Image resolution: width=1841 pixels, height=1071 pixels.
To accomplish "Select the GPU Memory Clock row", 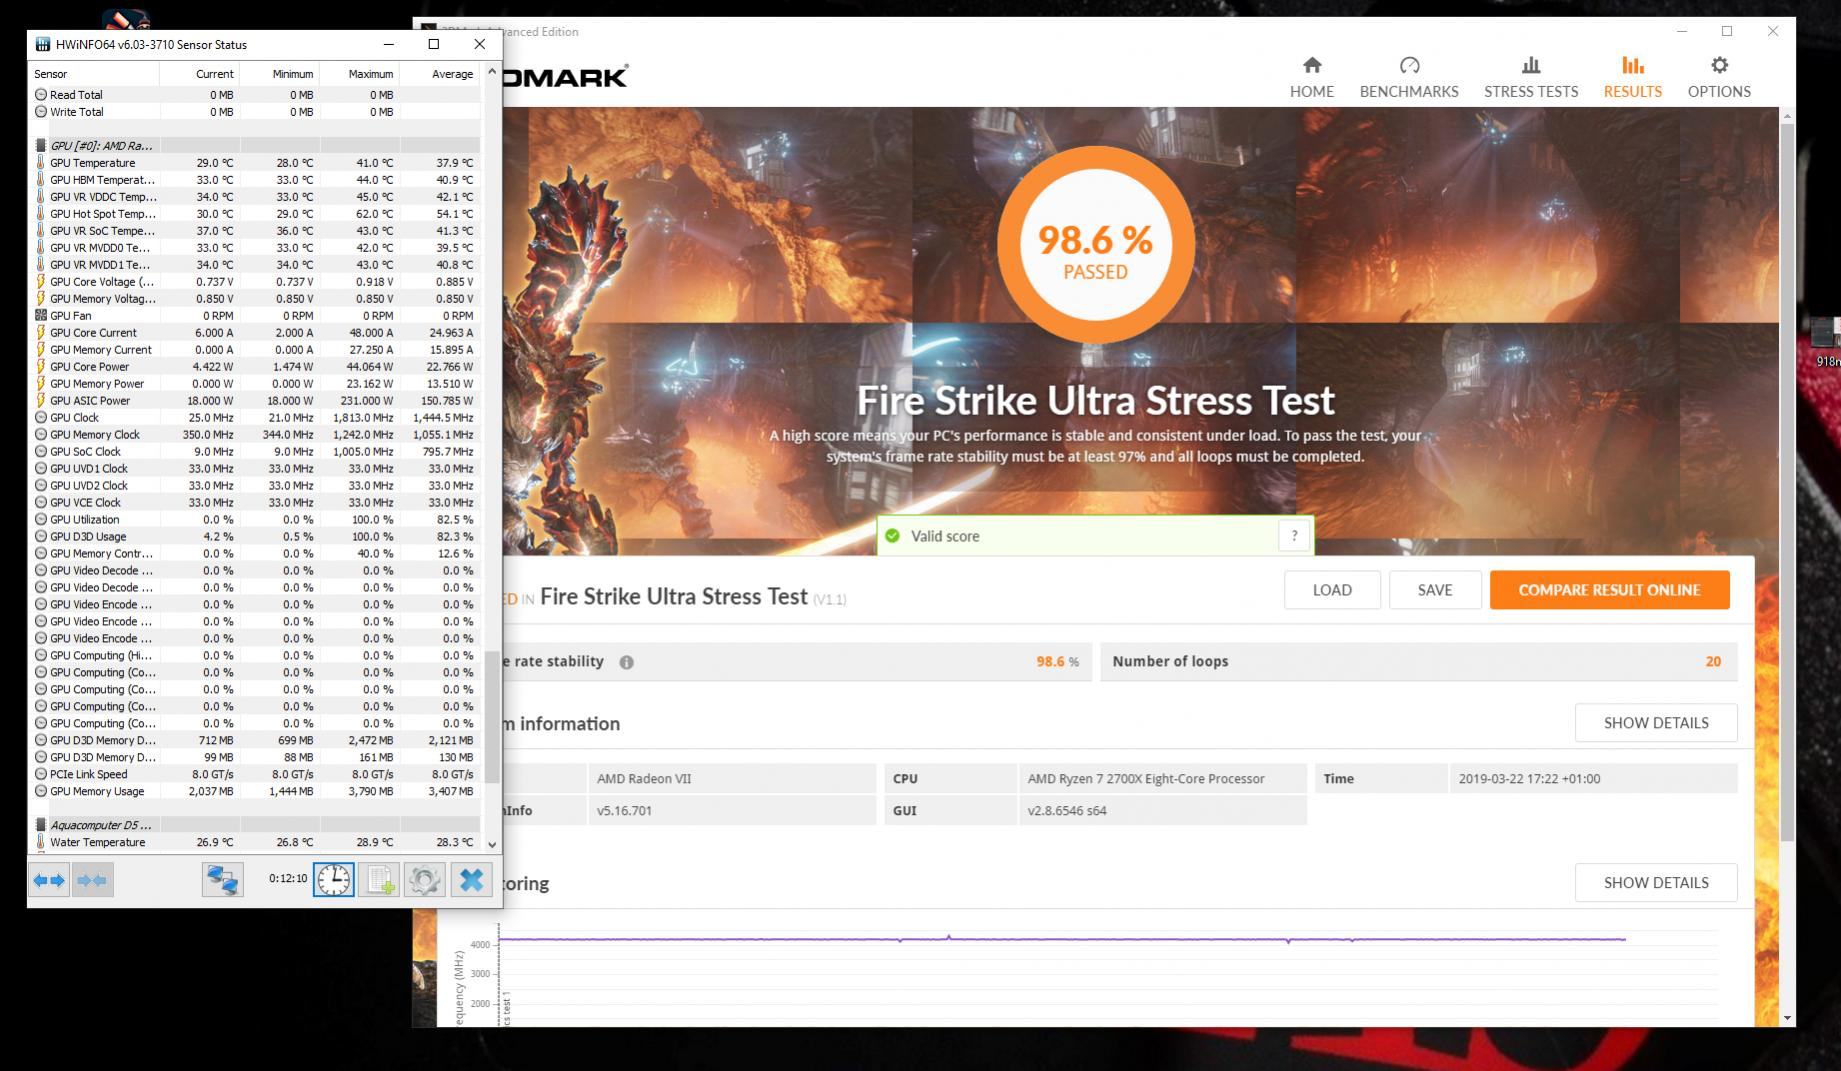I will [x=255, y=435].
